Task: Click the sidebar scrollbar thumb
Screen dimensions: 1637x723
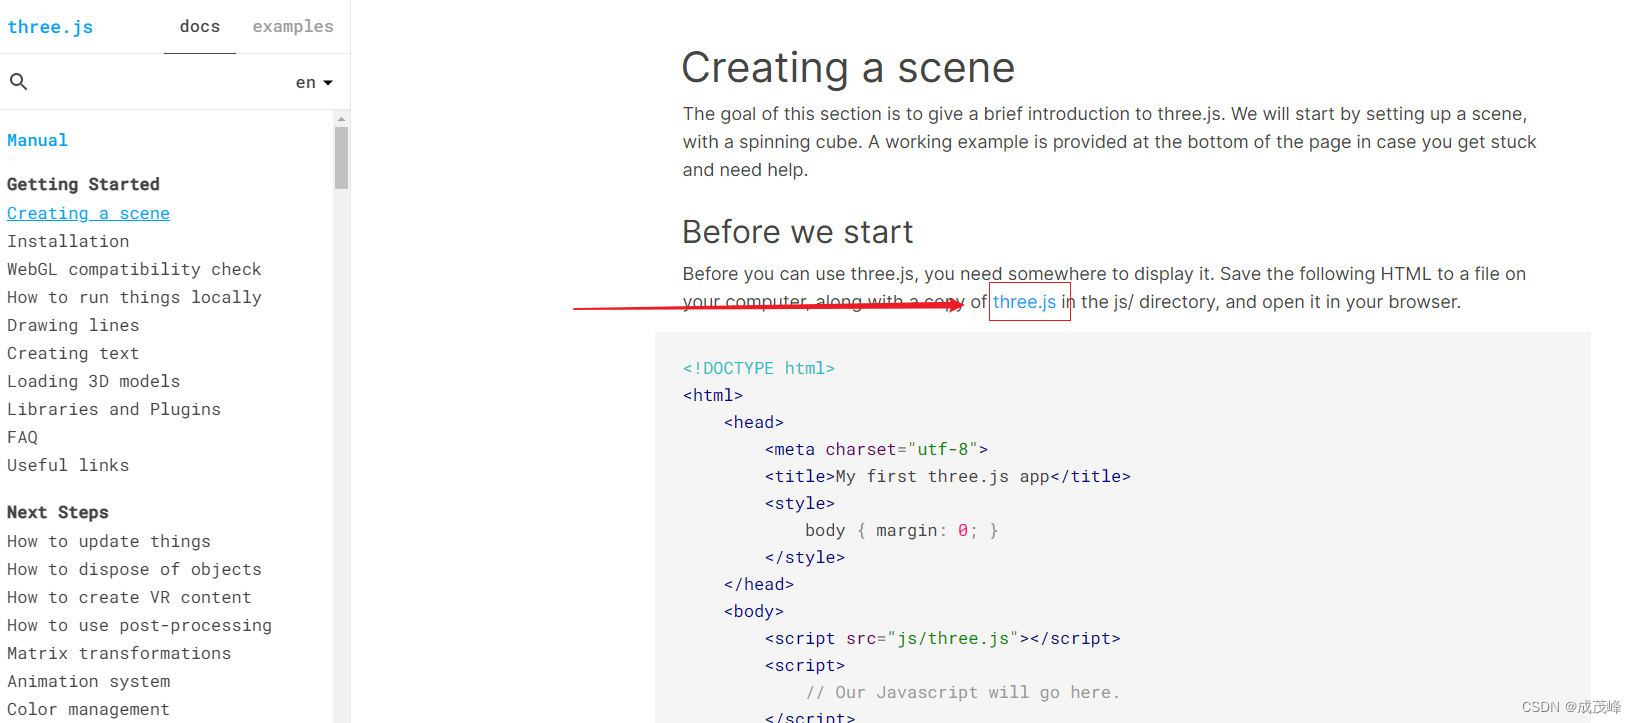Action: click(341, 157)
